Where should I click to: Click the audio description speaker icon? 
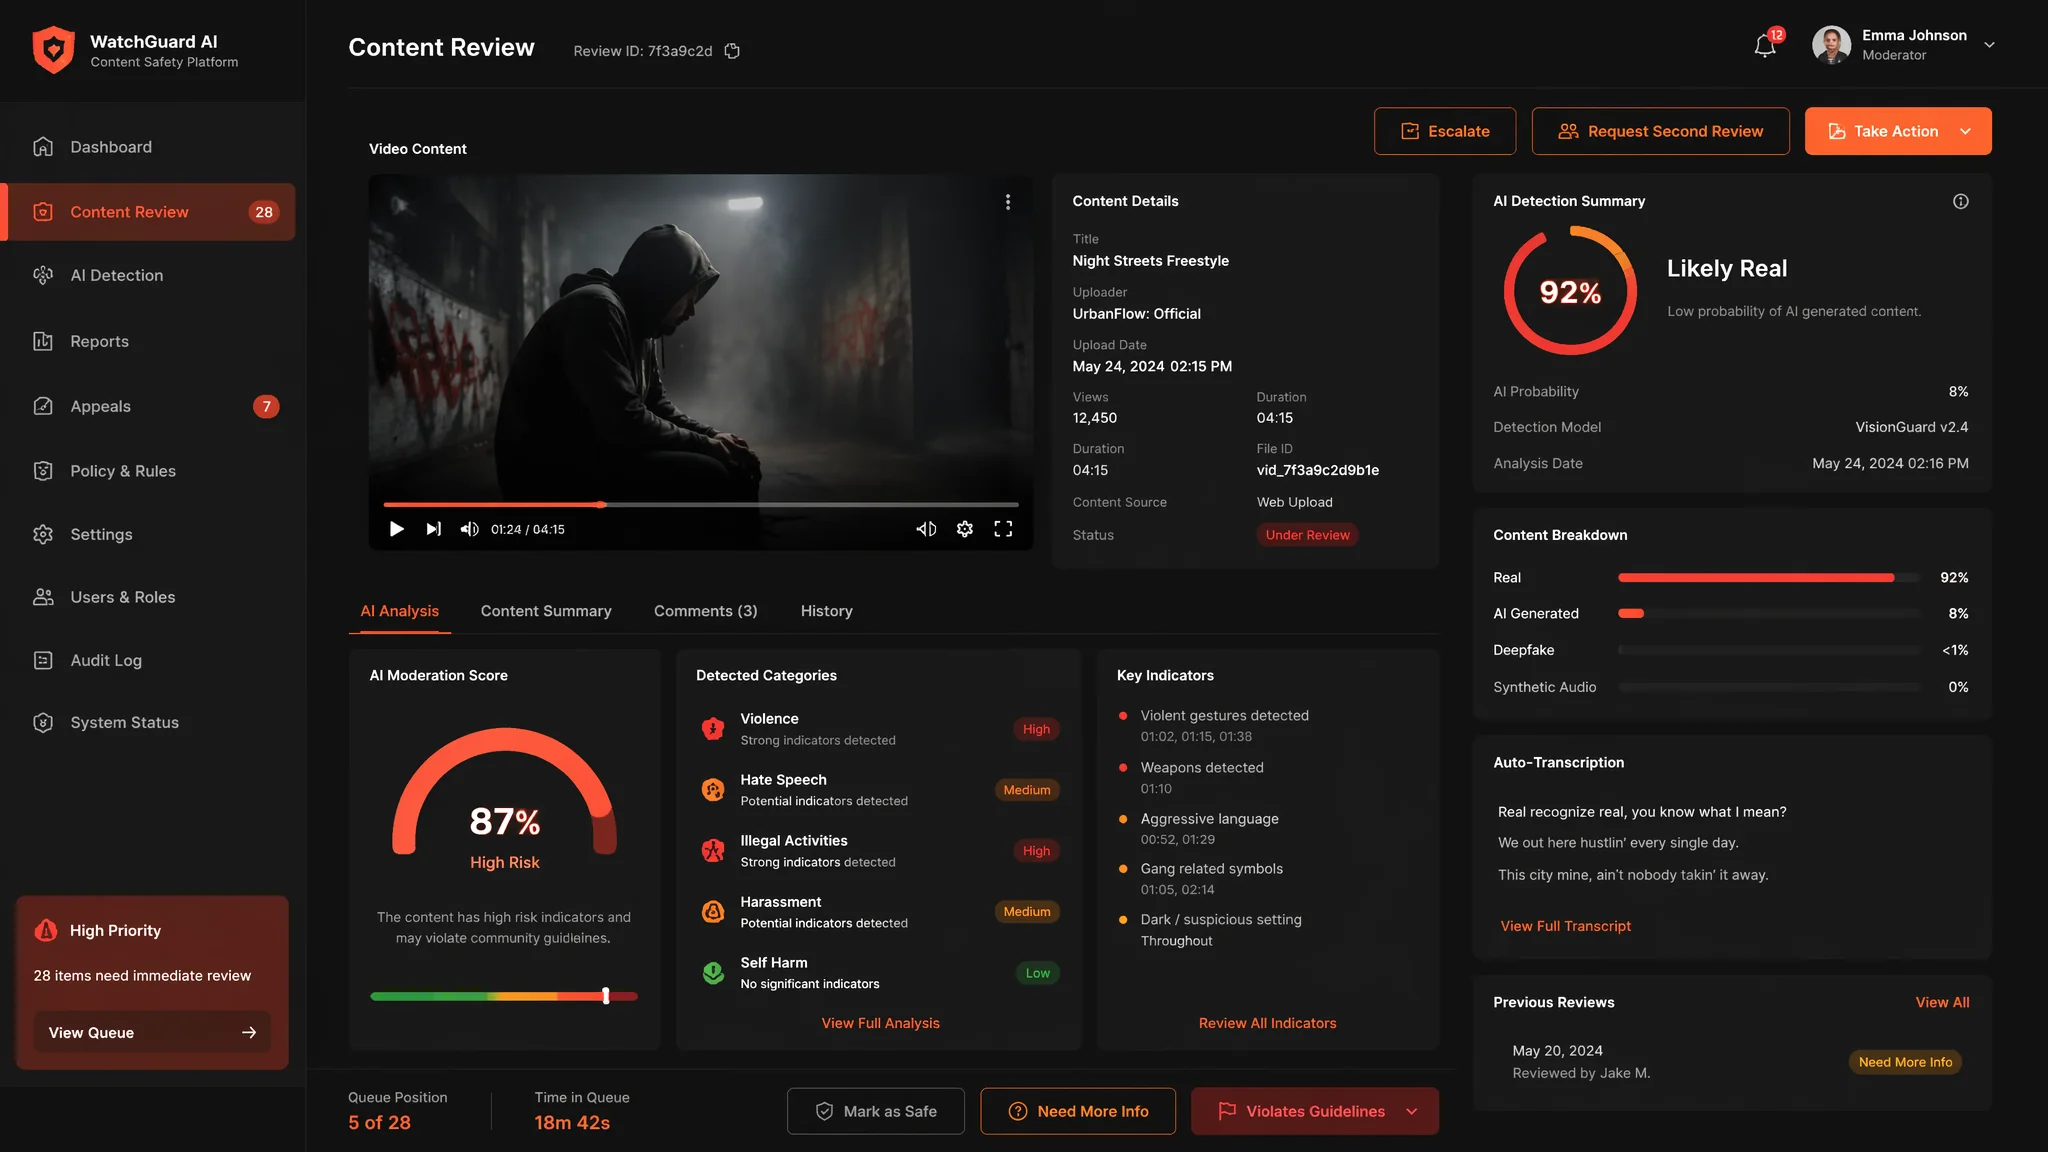(x=927, y=529)
